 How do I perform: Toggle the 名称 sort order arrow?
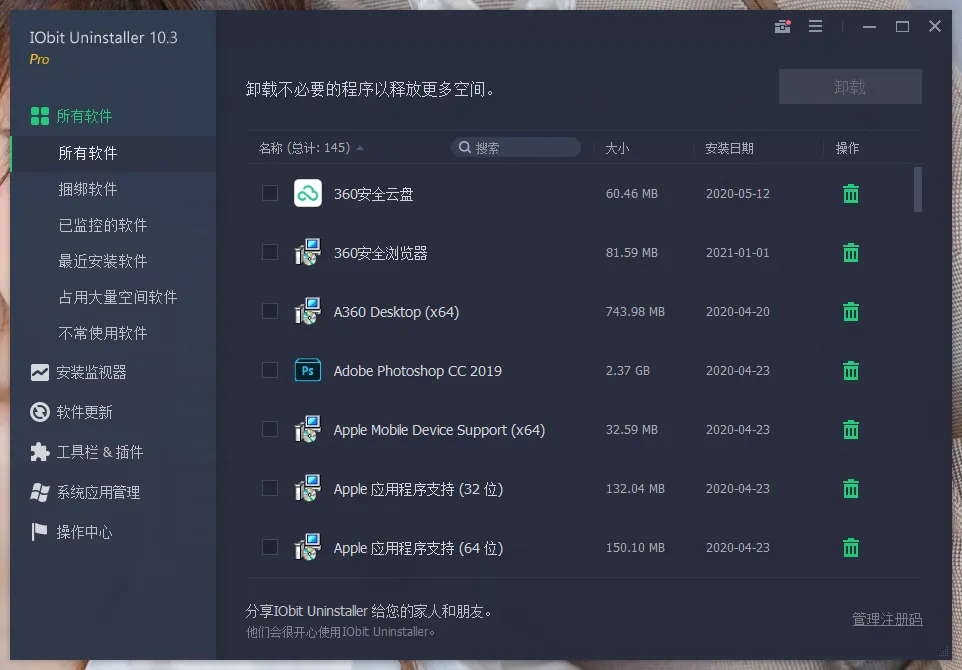click(x=358, y=146)
